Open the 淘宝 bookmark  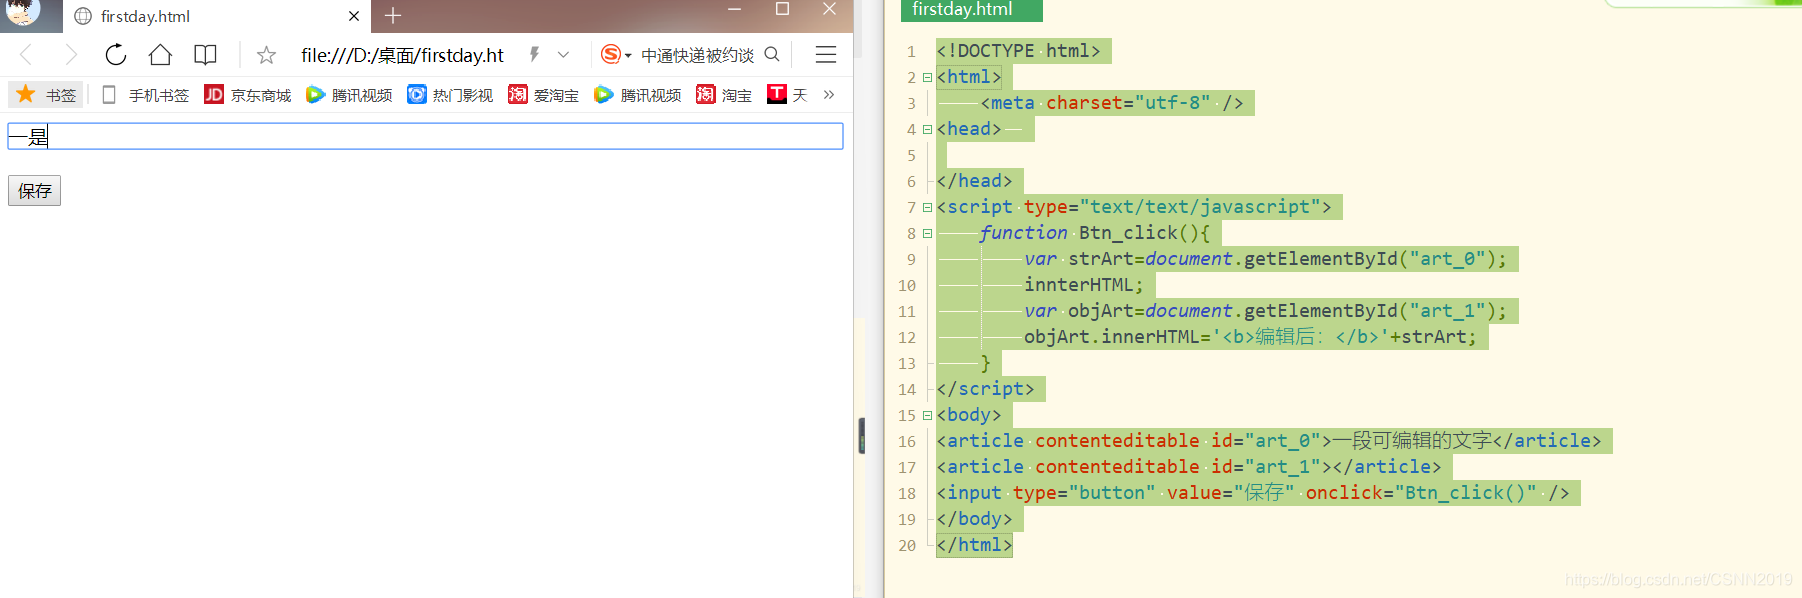(724, 95)
